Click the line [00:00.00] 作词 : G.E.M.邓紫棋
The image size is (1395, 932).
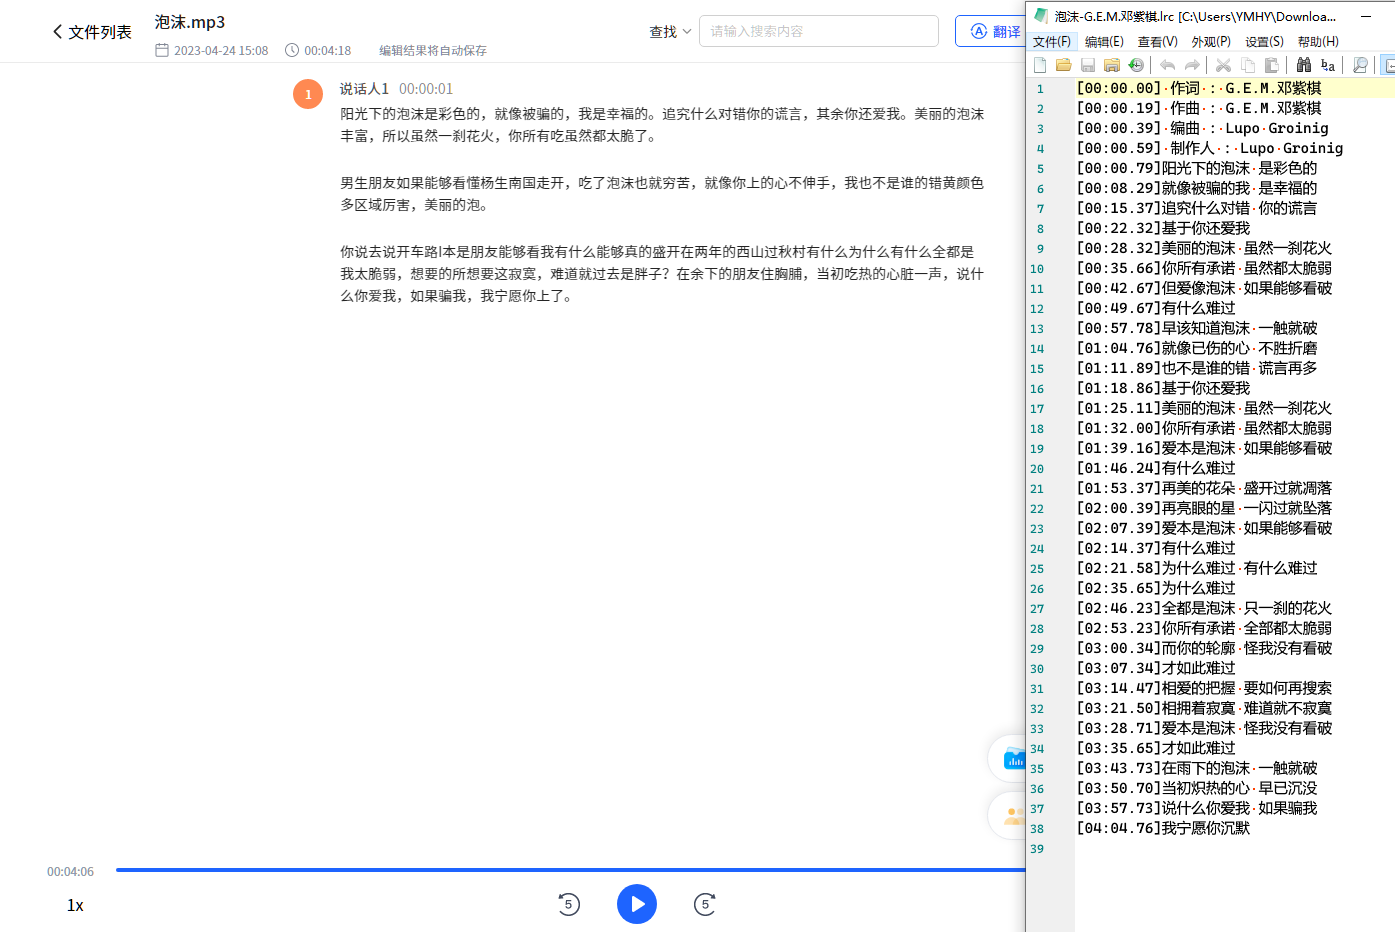[1199, 88]
